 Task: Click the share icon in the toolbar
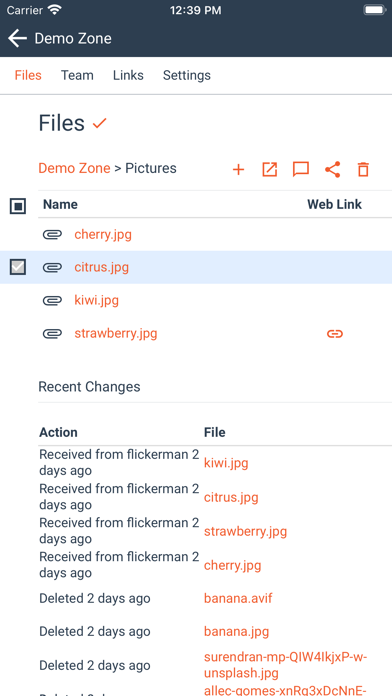[333, 170]
